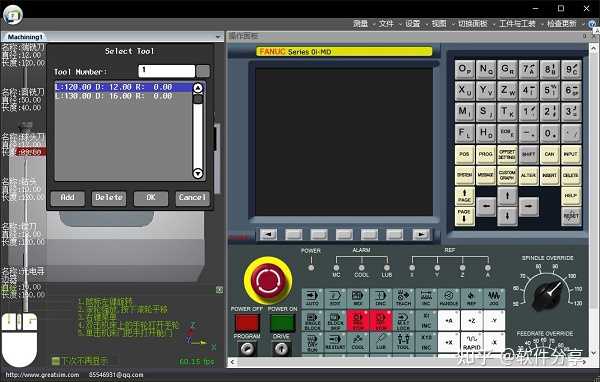
Task: Select HANDLE mode key
Action: click(448, 298)
